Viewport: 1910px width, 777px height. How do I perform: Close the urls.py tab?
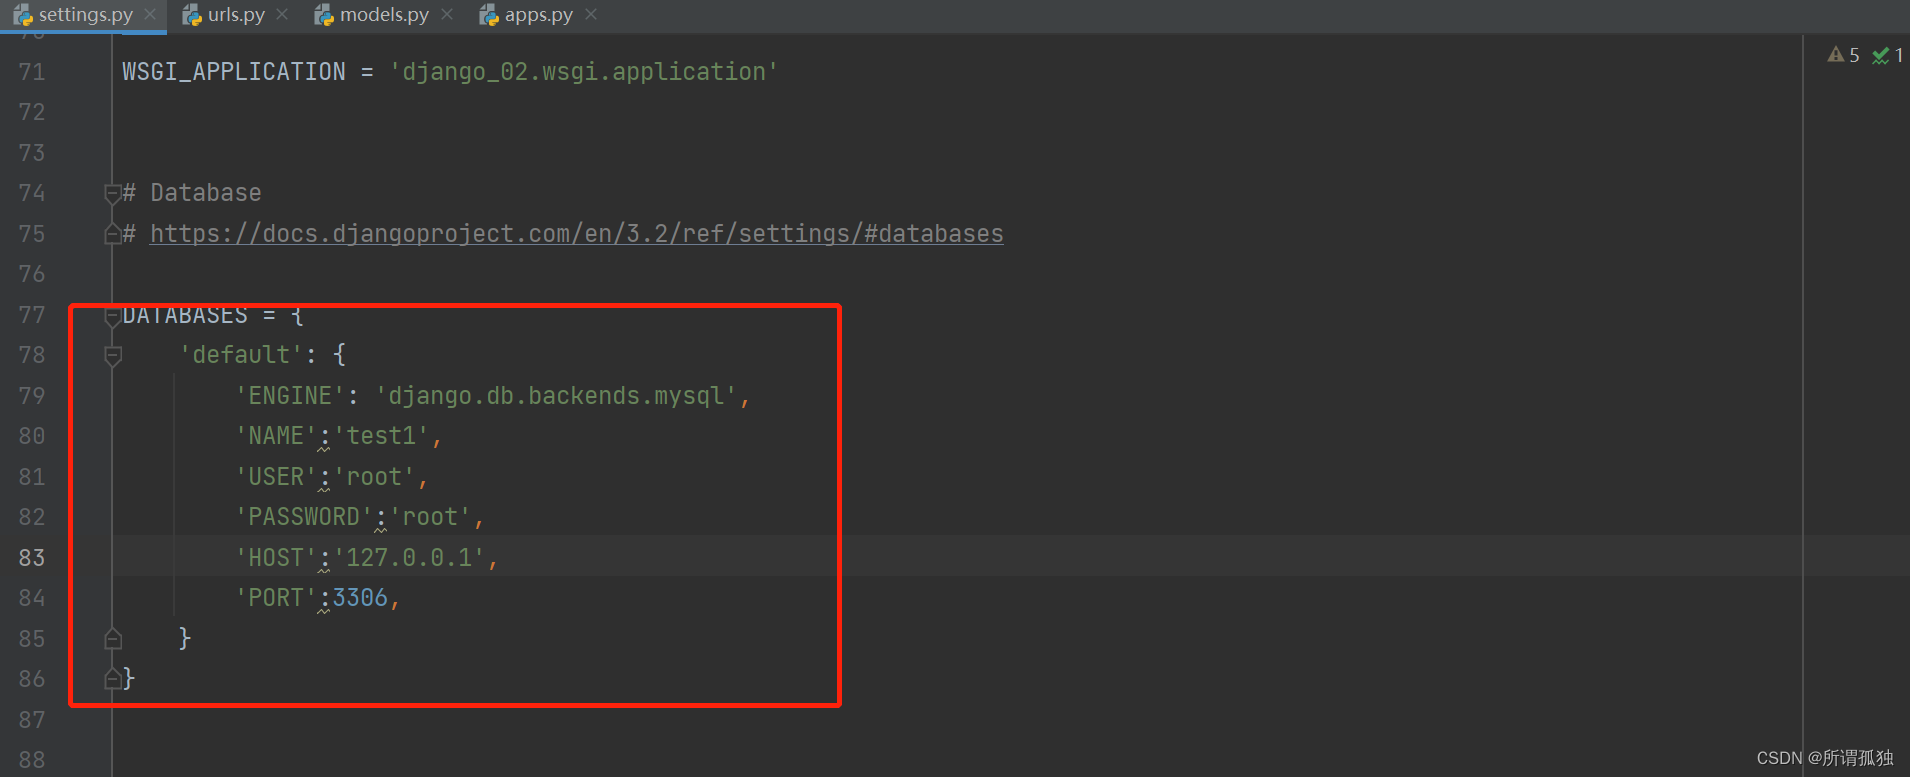coord(282,15)
